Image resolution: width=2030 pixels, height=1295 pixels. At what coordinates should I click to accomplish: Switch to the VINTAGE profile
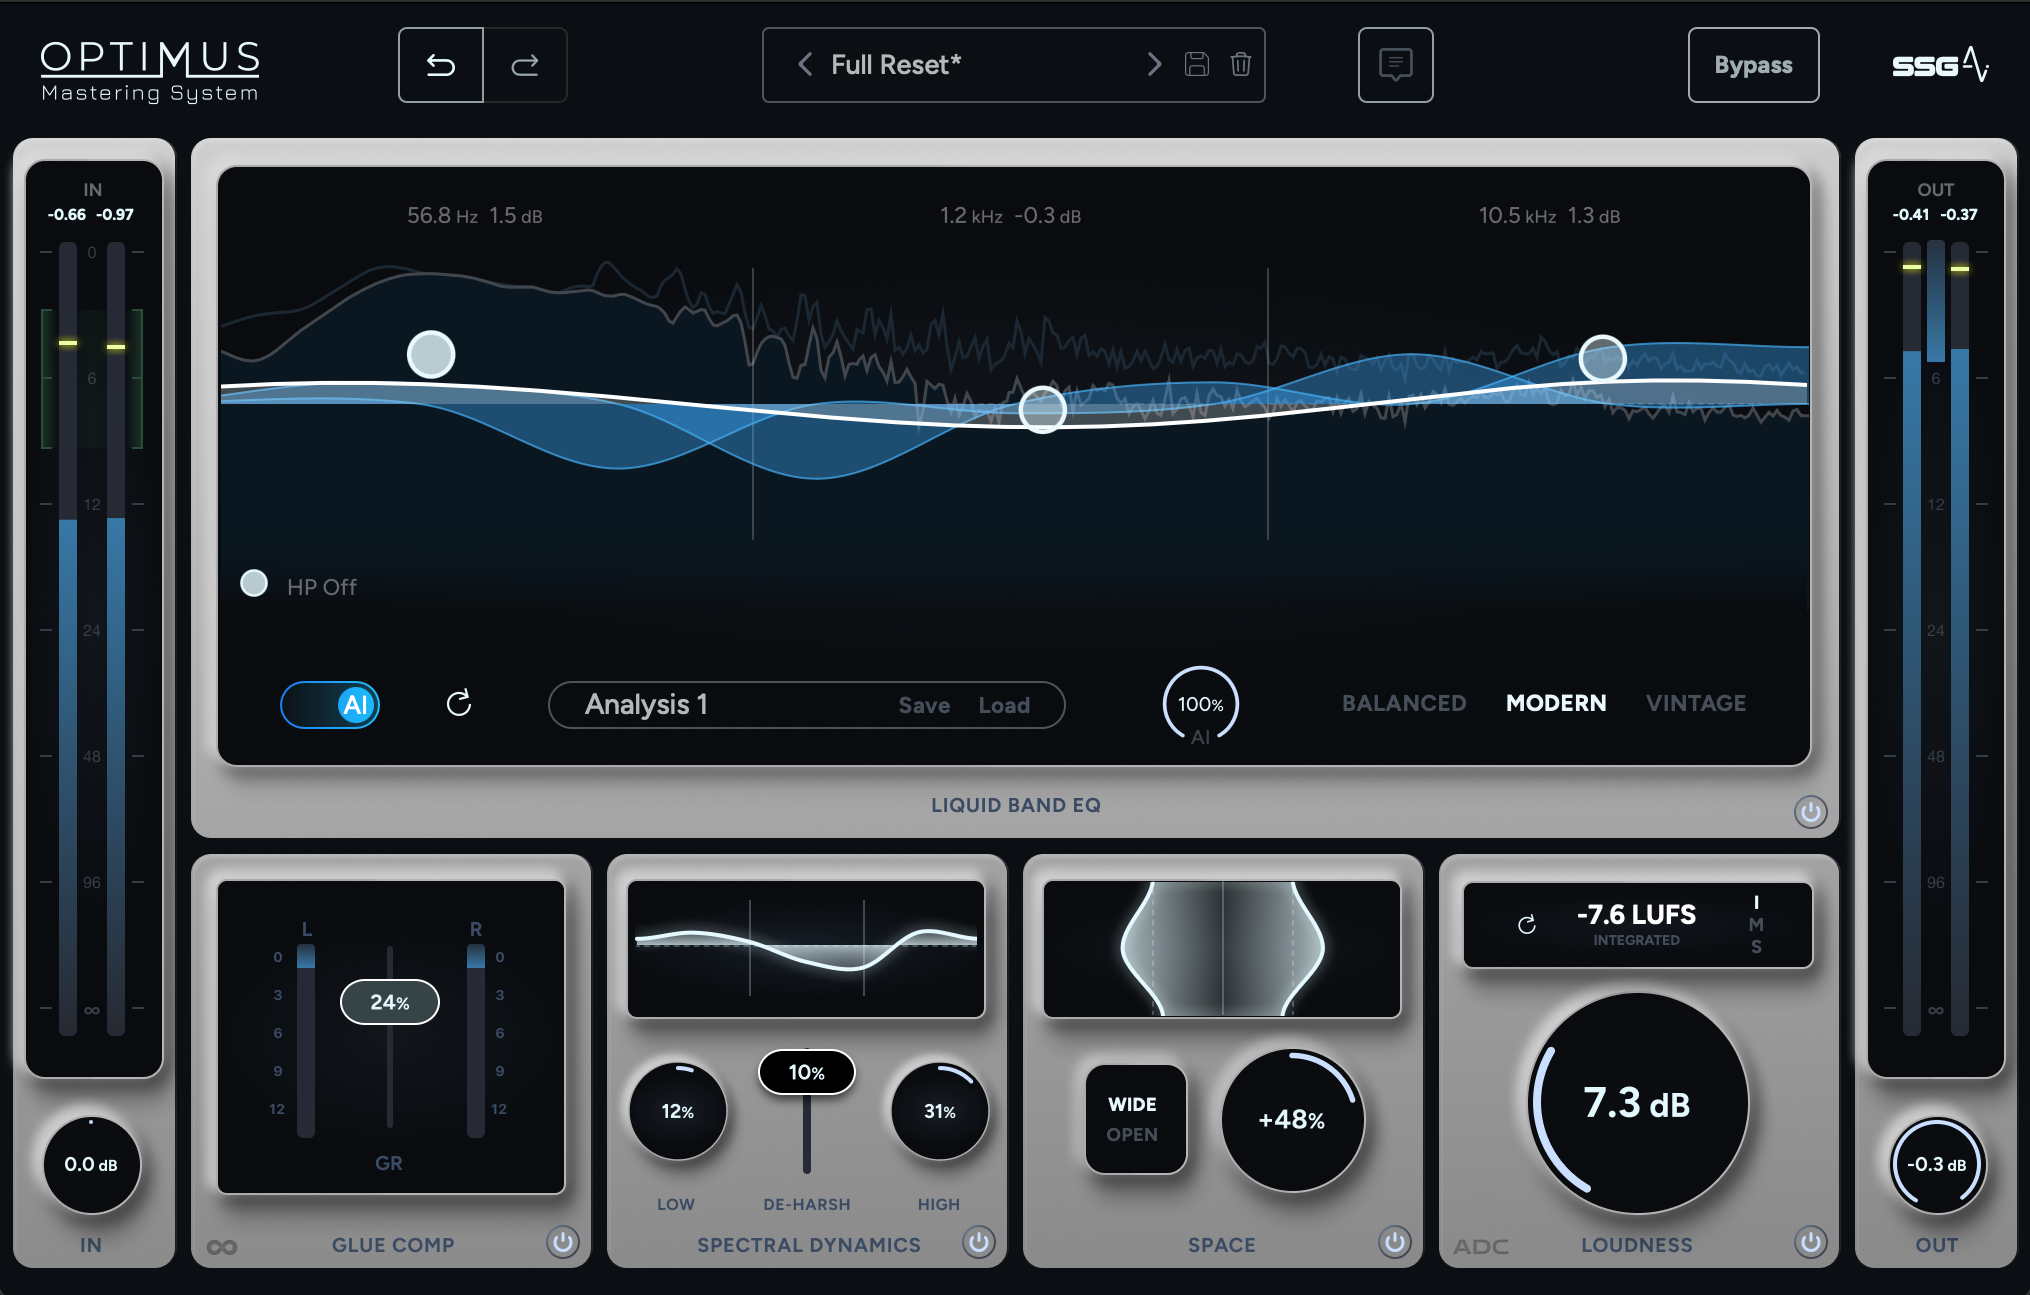(1695, 703)
